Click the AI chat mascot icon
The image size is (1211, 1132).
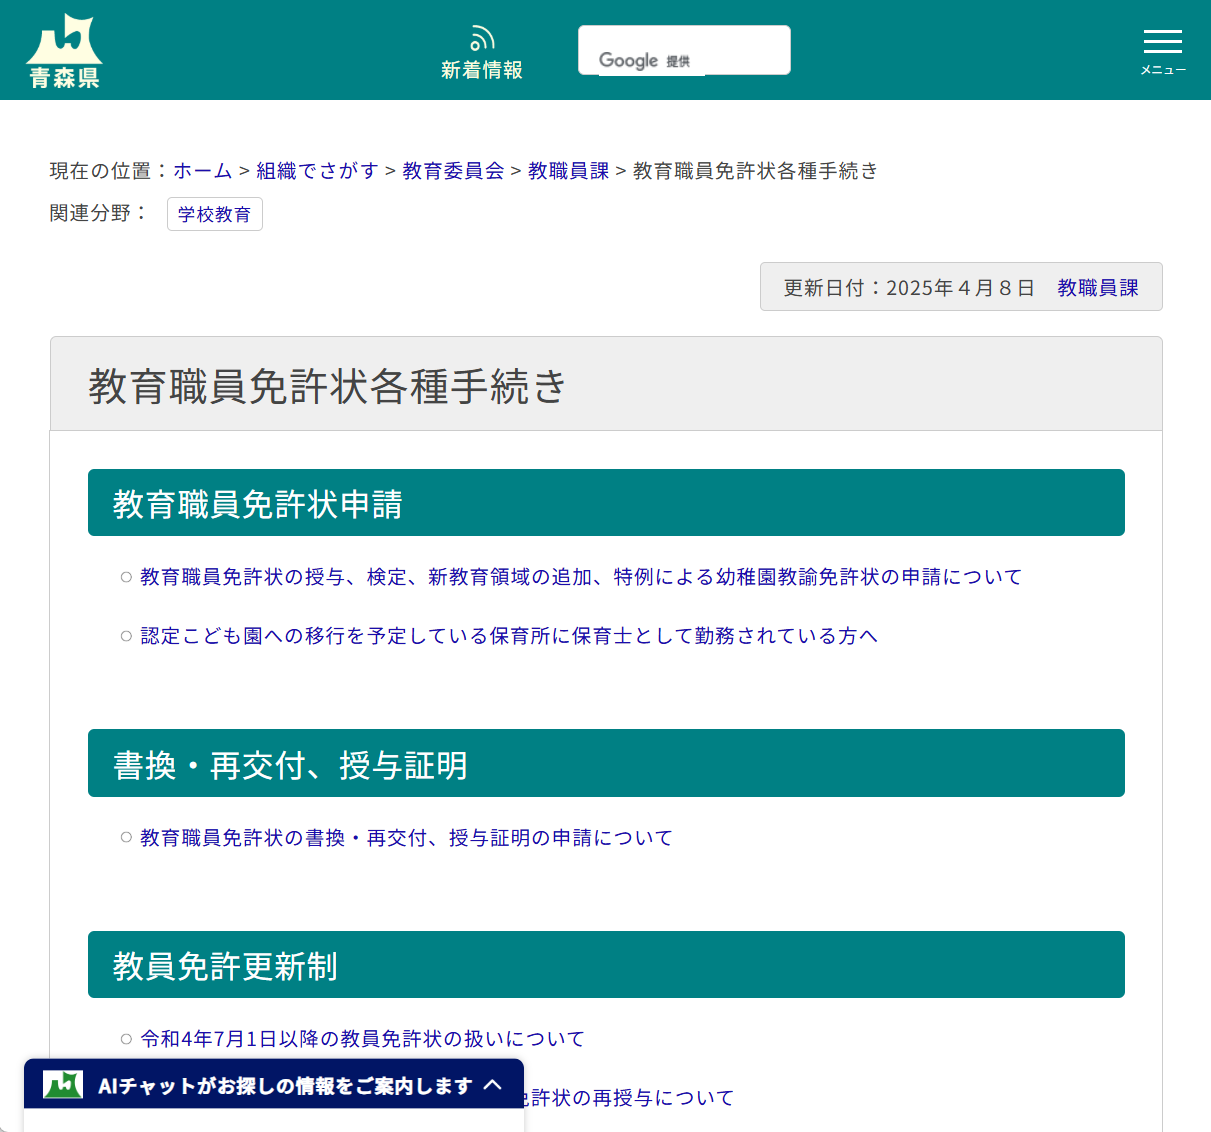60,1084
